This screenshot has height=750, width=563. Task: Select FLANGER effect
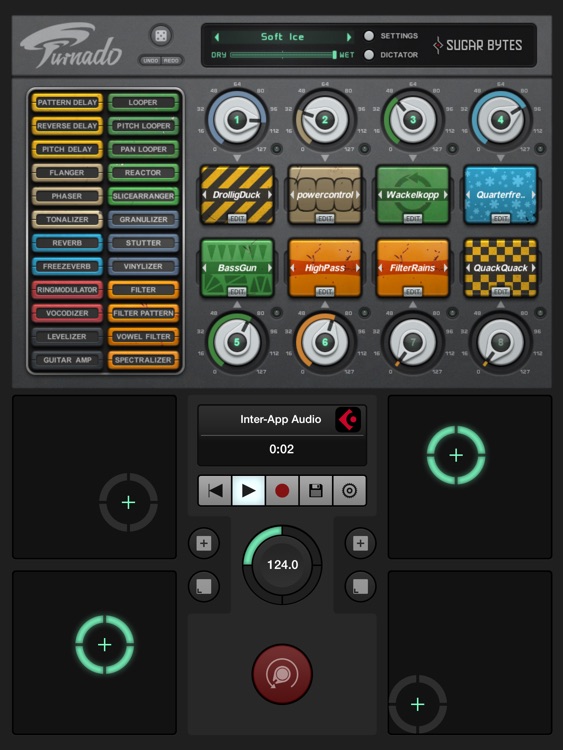67,173
